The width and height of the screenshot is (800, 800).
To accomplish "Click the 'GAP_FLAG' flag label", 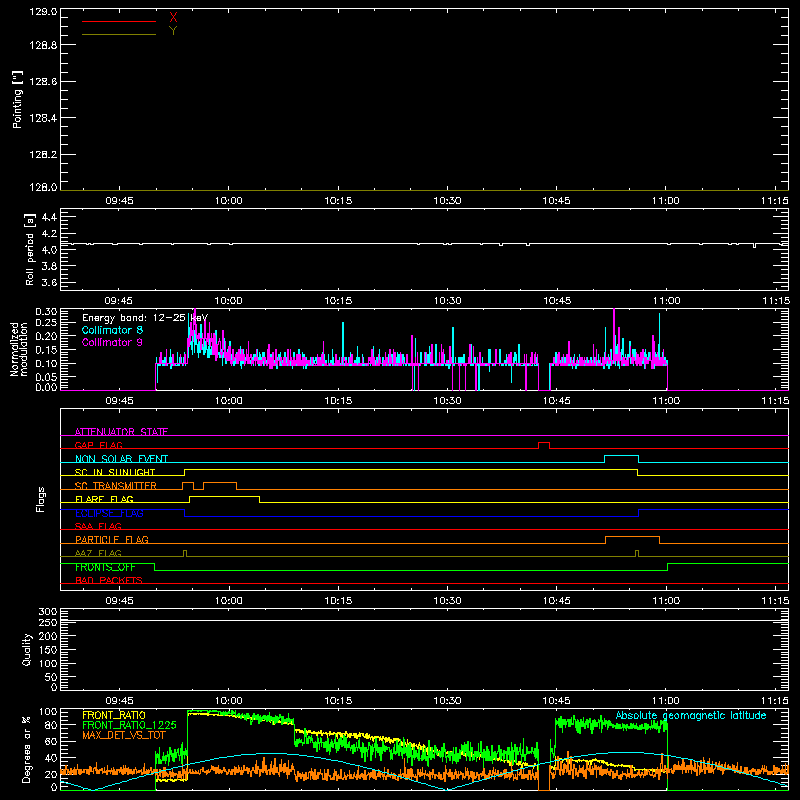I will point(98,445).
